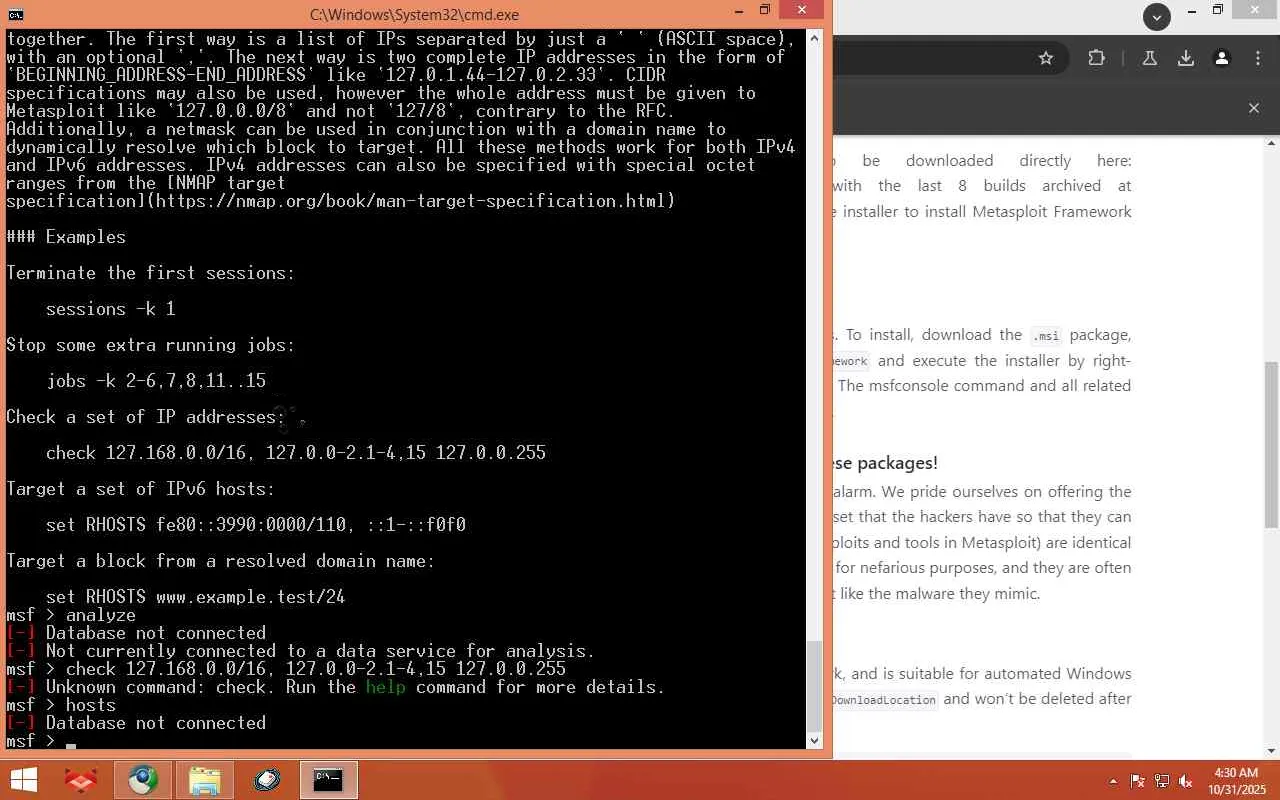
Task: Click the green 'help' word in output
Action: (x=385, y=687)
